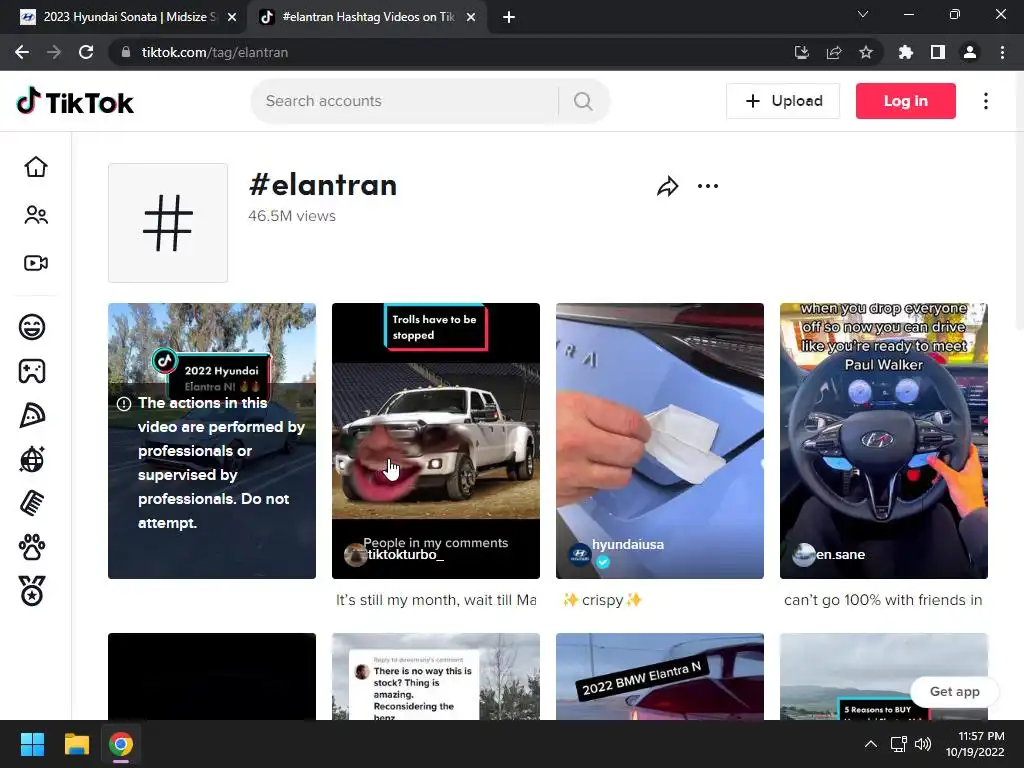The width and height of the screenshot is (1024, 768).
Task: Open the Paul Walker steering wheel video
Action: (x=884, y=441)
